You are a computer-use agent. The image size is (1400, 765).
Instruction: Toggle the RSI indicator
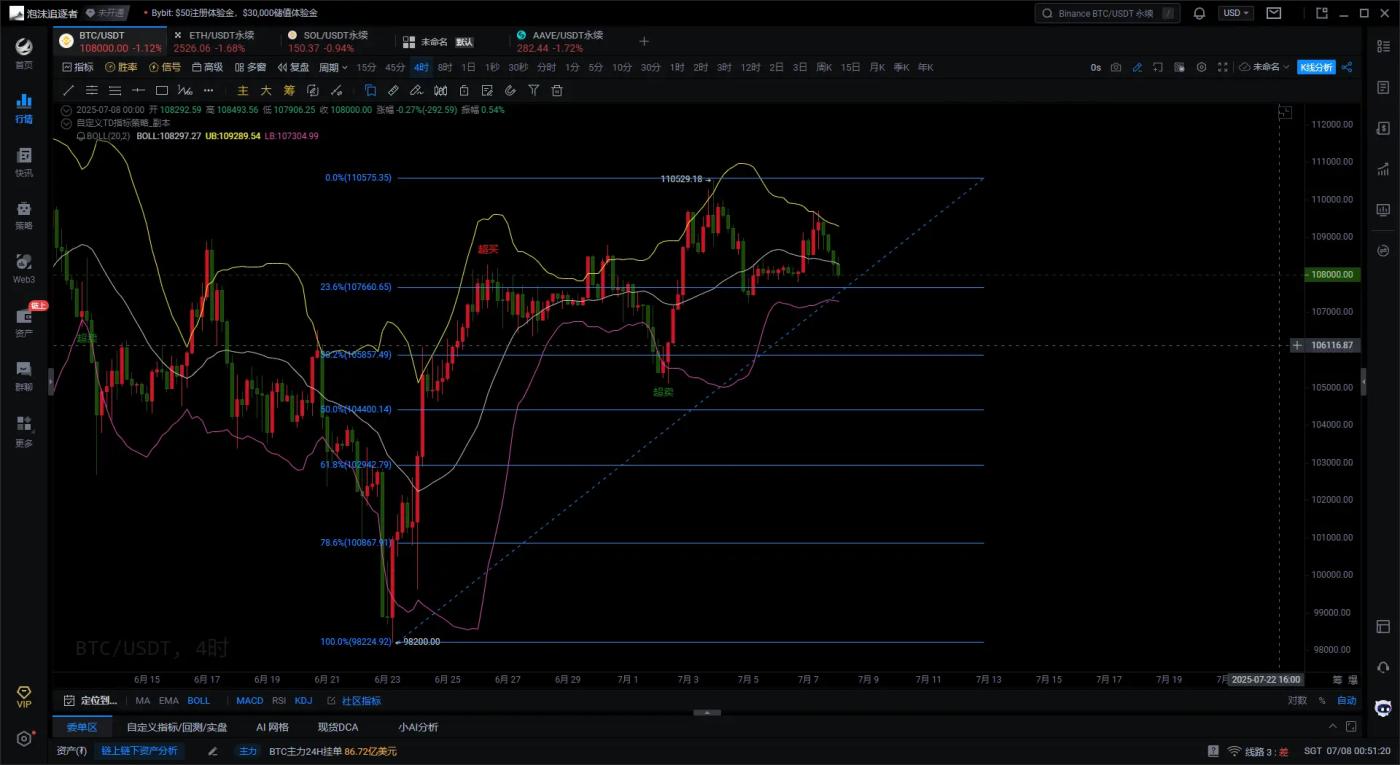click(x=279, y=701)
